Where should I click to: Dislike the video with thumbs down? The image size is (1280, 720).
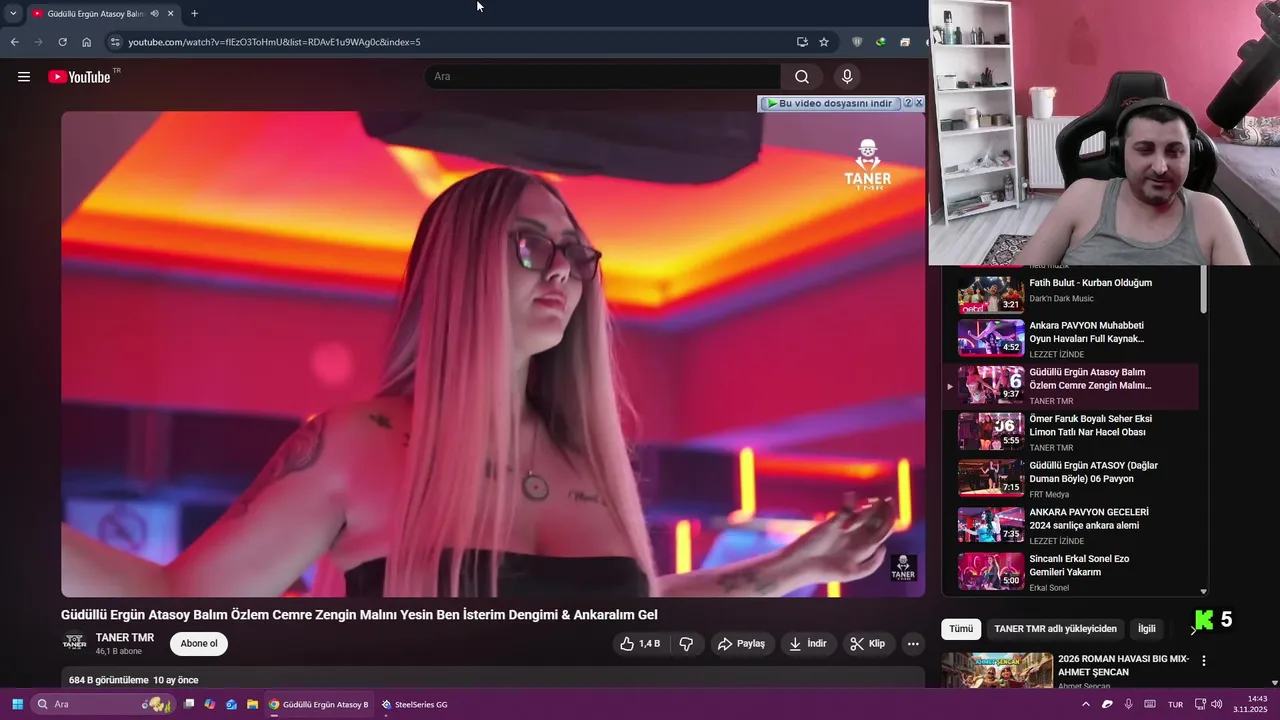[x=686, y=644]
